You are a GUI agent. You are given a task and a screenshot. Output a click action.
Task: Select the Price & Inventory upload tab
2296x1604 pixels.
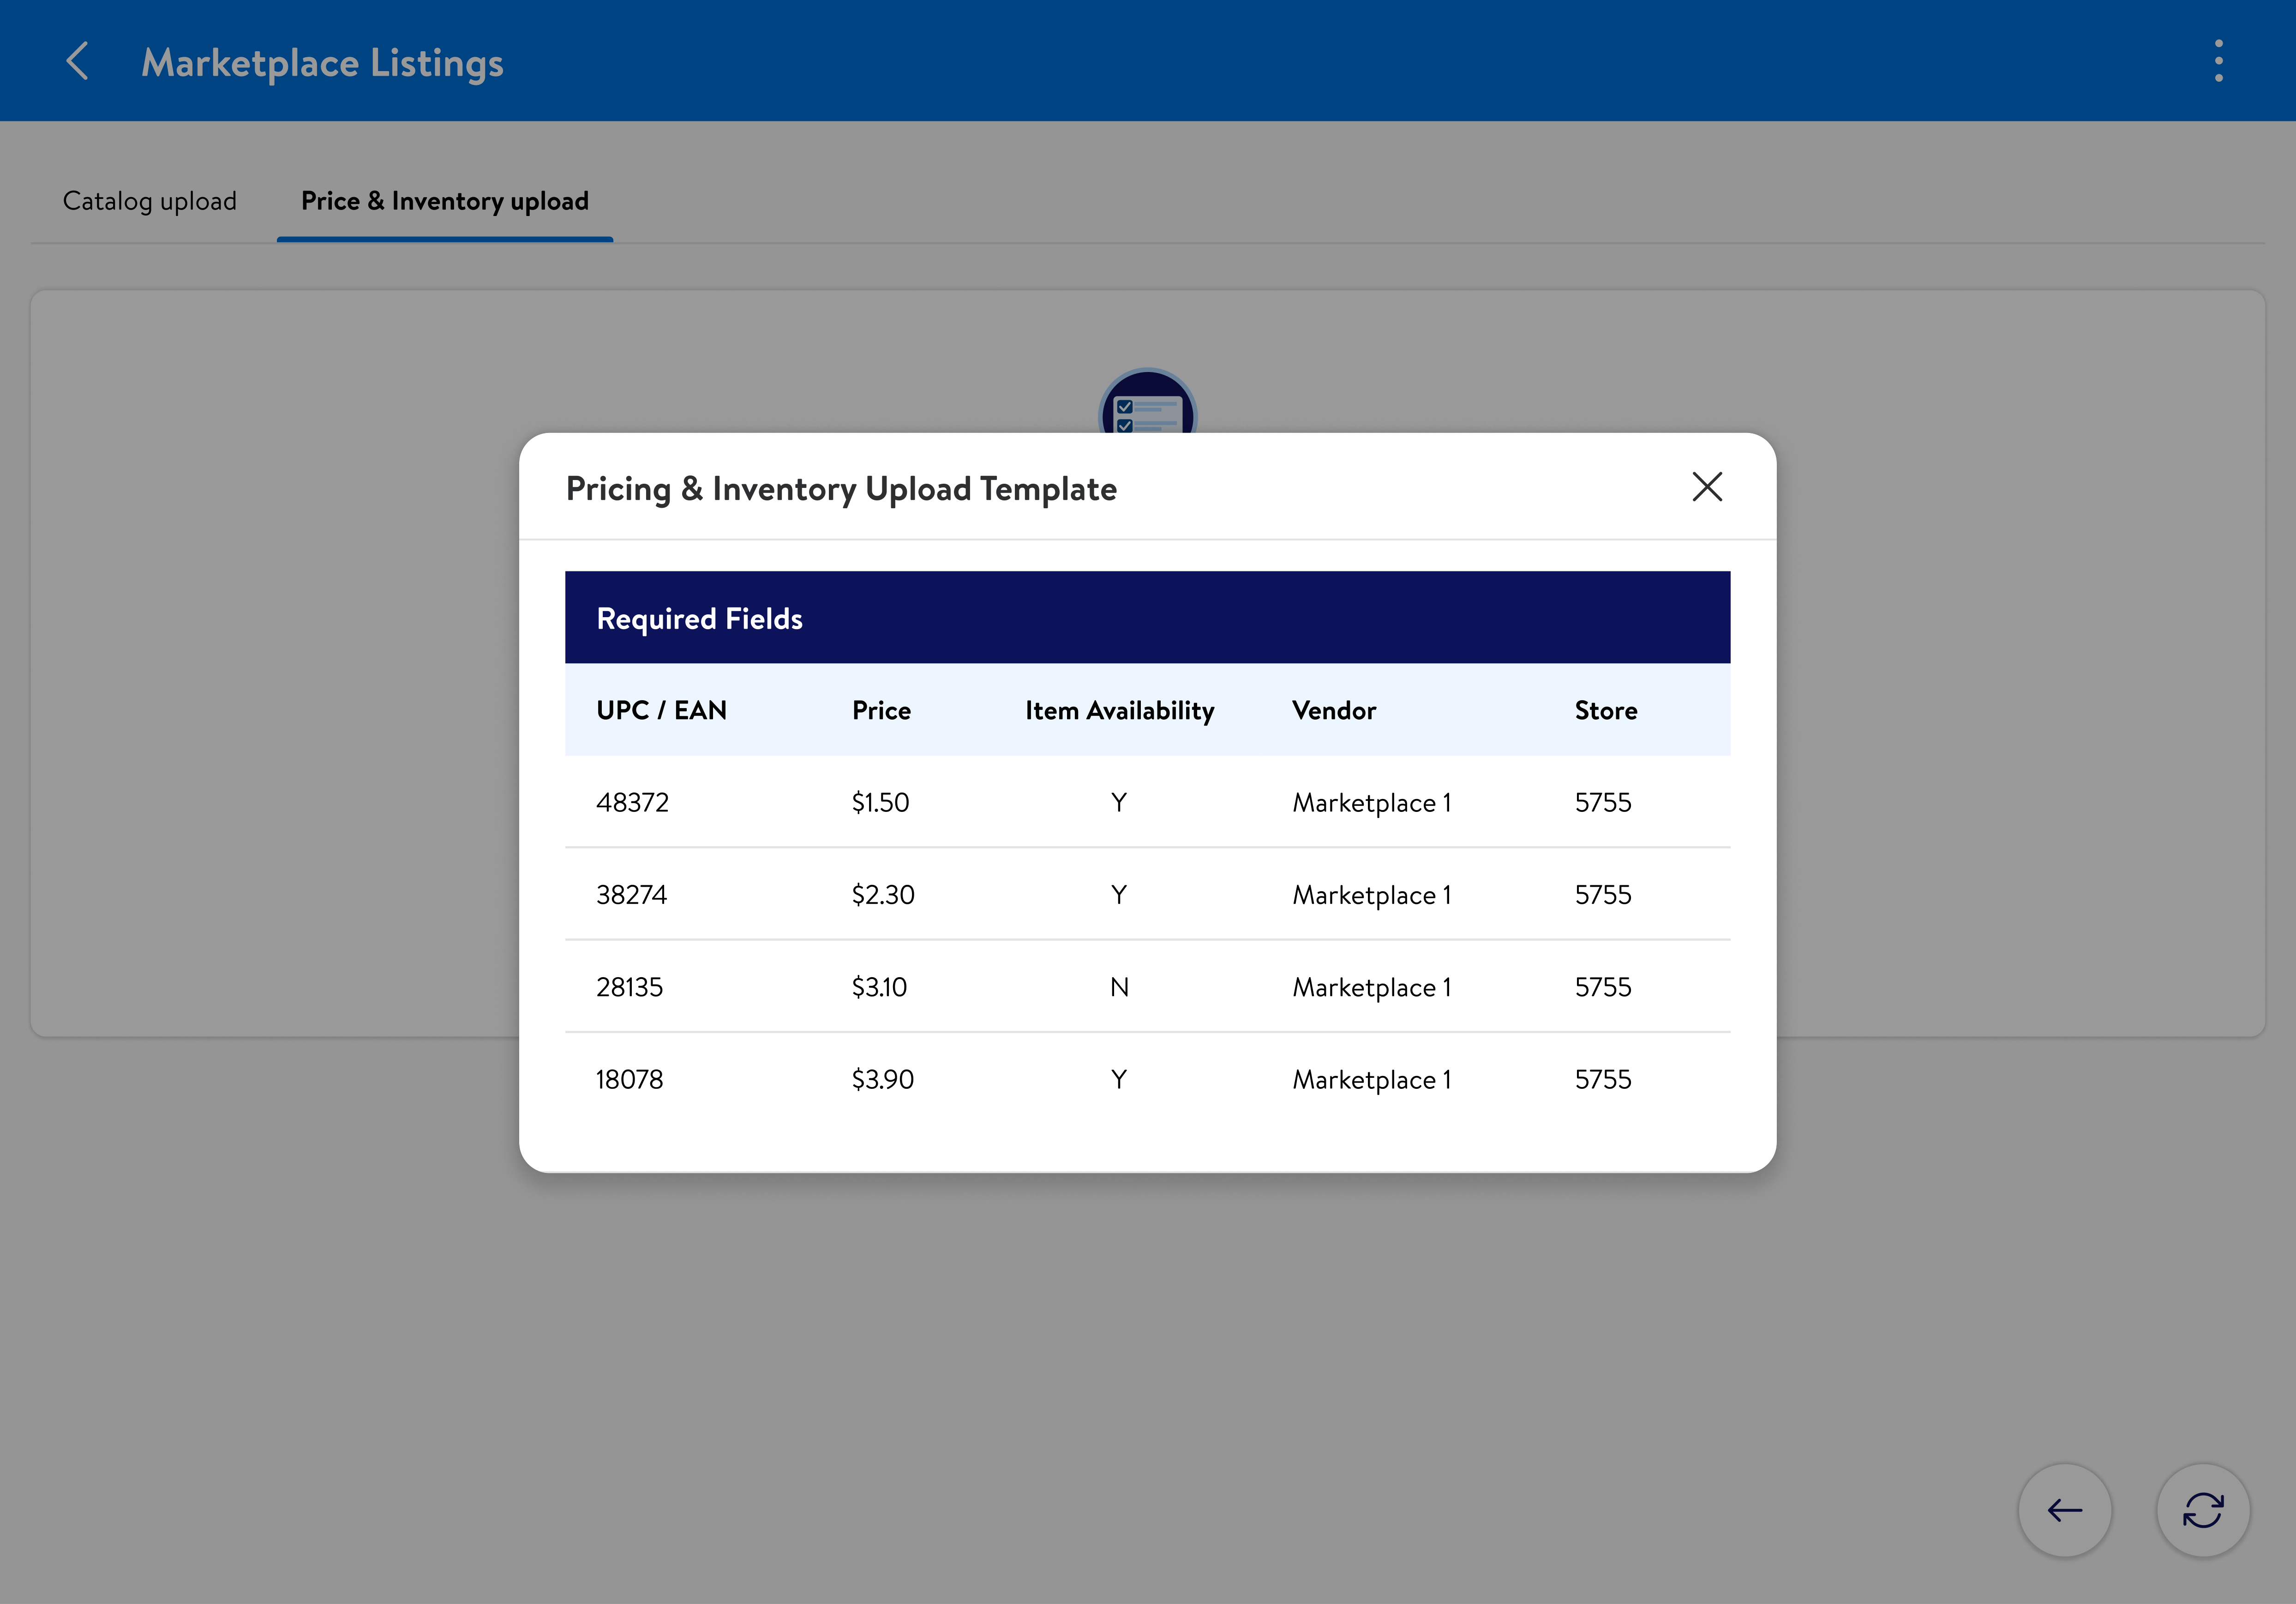point(444,201)
